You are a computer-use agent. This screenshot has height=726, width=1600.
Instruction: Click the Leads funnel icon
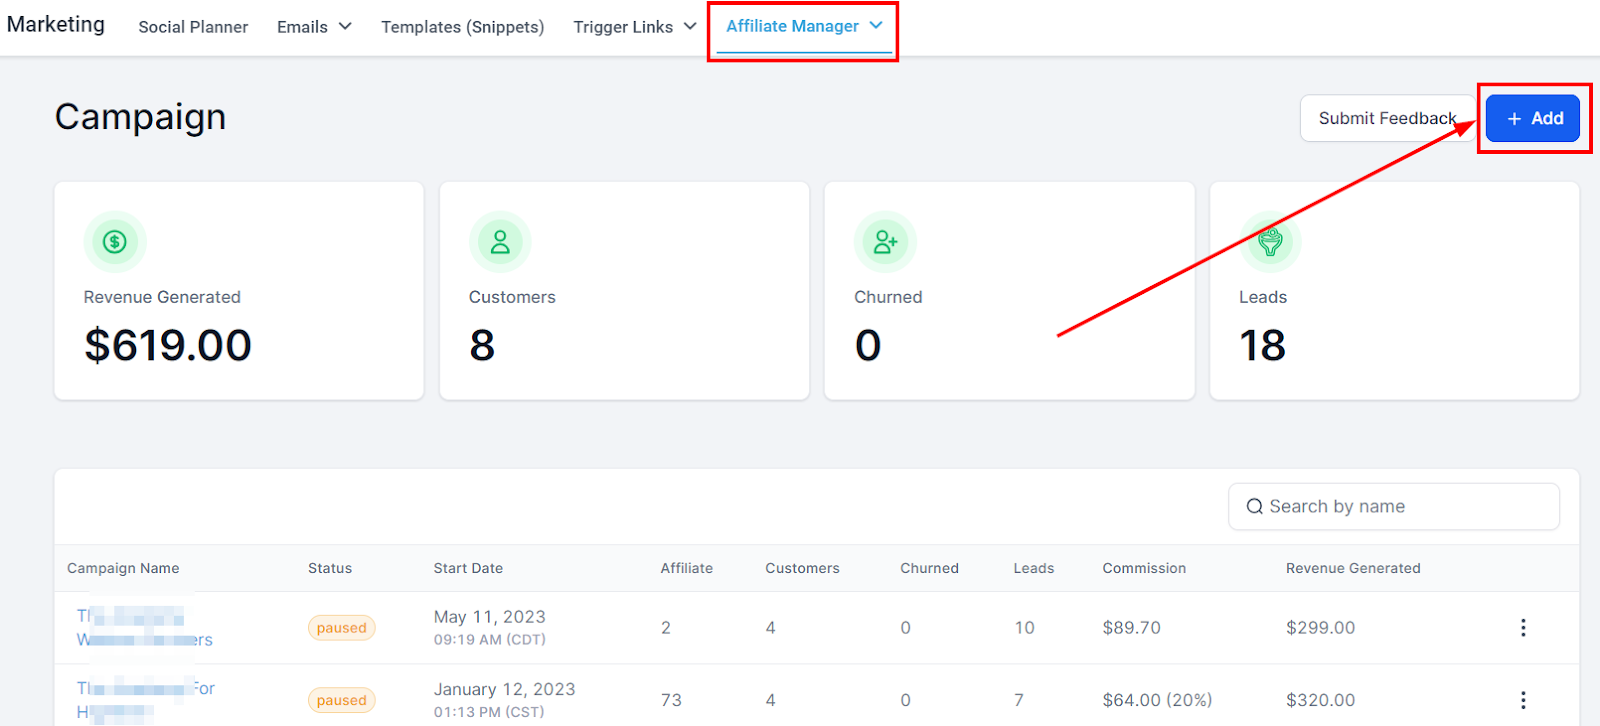[x=1270, y=241]
